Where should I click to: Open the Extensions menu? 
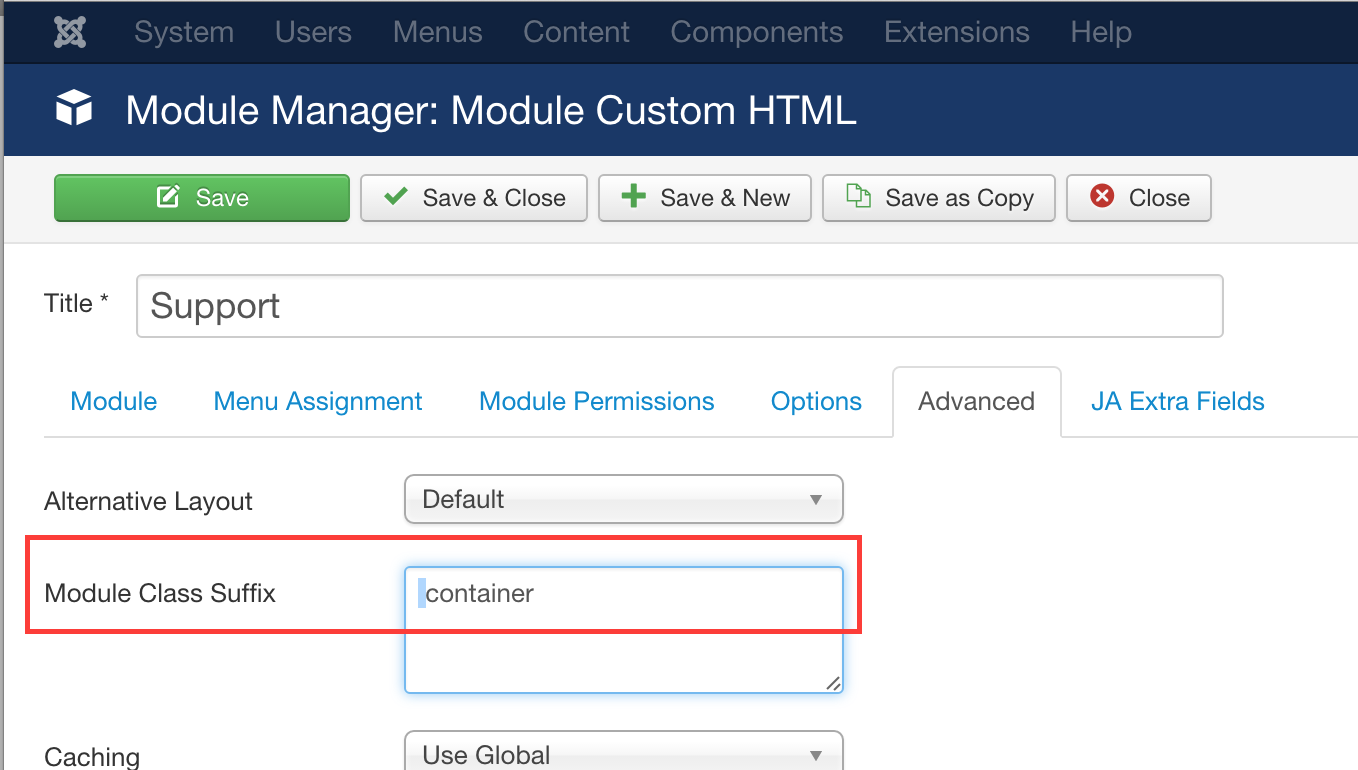pos(956,32)
